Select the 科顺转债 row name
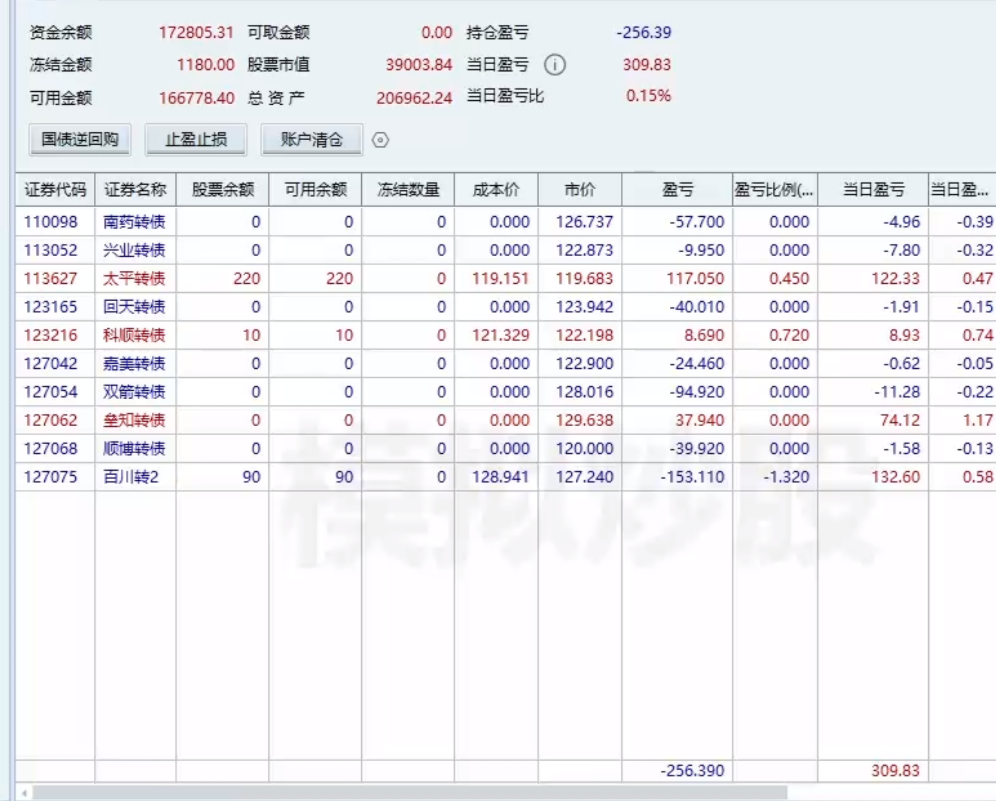The height and width of the screenshot is (801, 996). click(134, 335)
